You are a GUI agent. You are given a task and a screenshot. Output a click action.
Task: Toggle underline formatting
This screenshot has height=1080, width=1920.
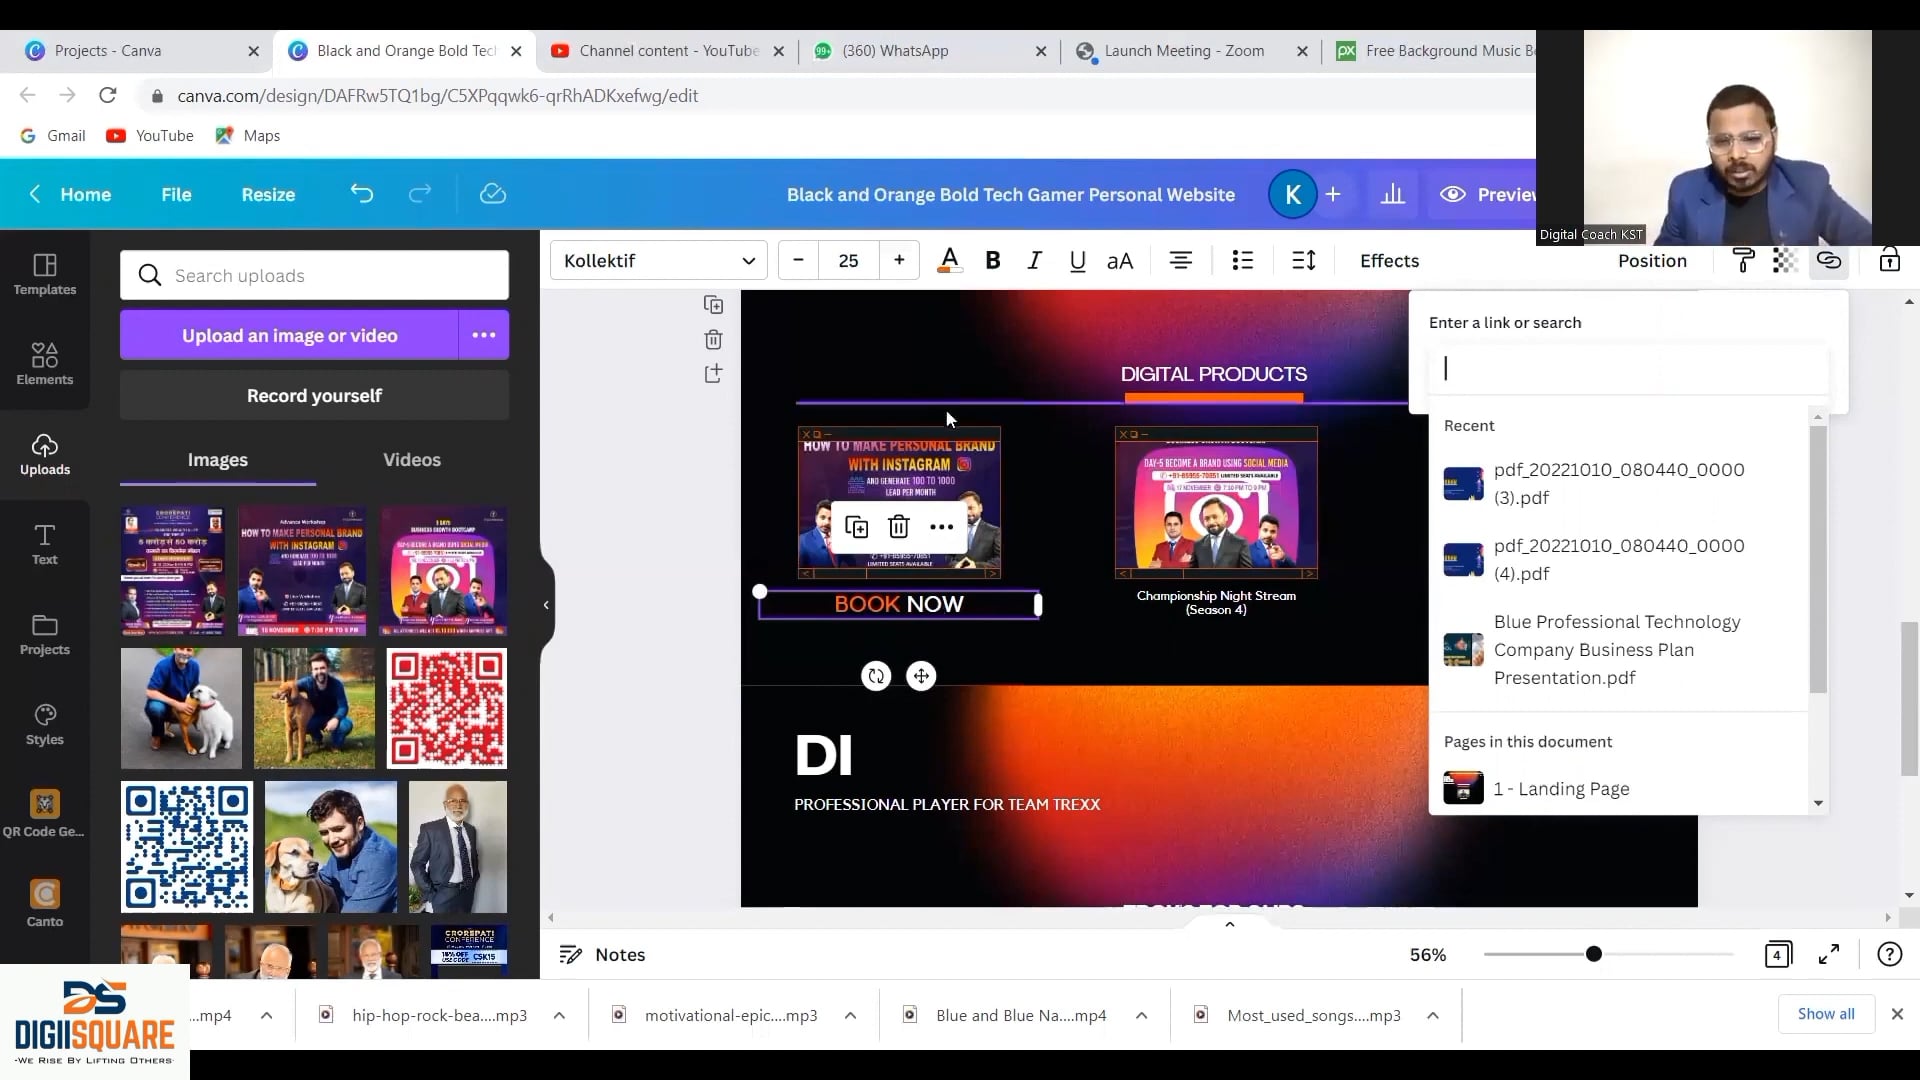coord(1077,261)
